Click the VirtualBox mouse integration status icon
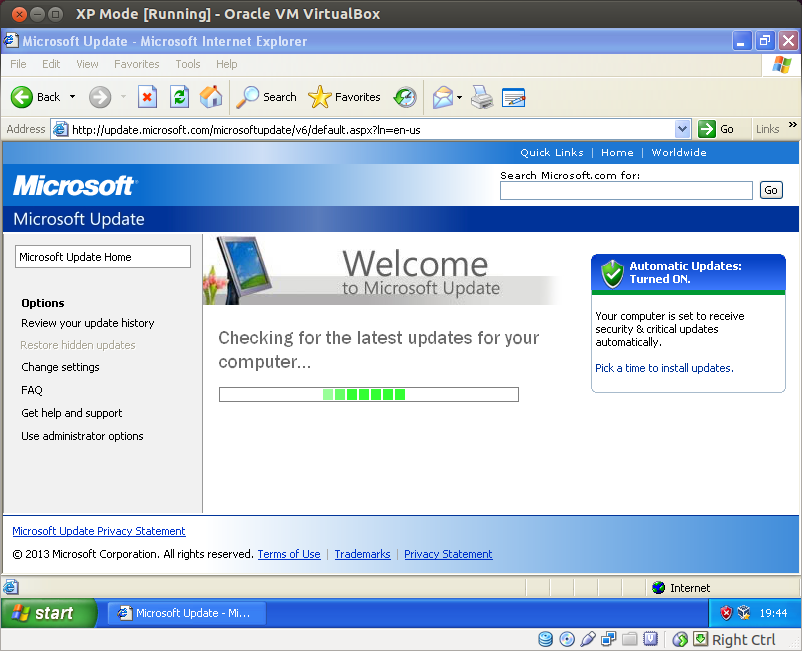Image resolution: width=802 pixels, height=651 pixels. point(680,639)
